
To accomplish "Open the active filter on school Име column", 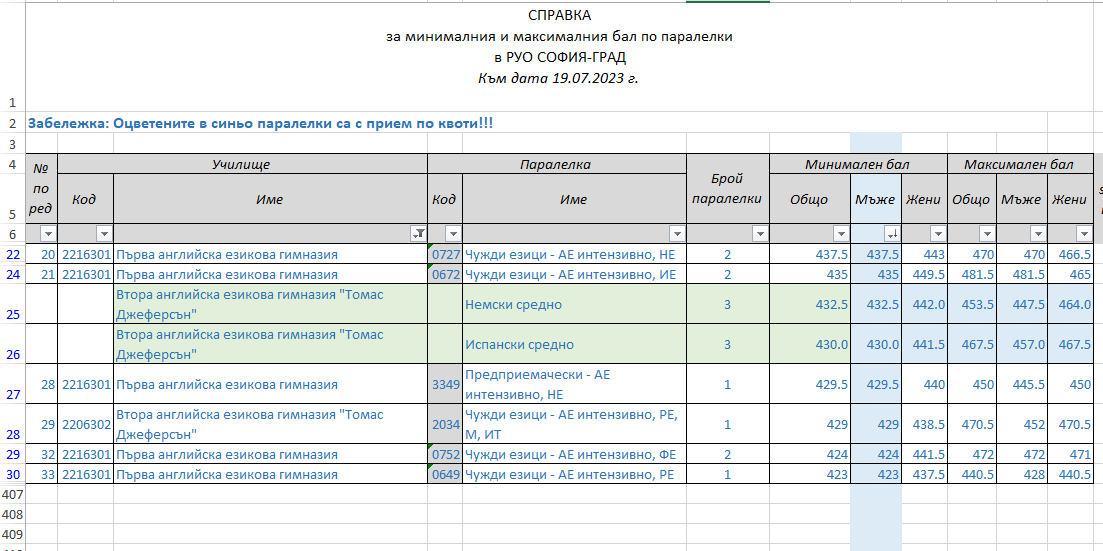I will click(418, 234).
